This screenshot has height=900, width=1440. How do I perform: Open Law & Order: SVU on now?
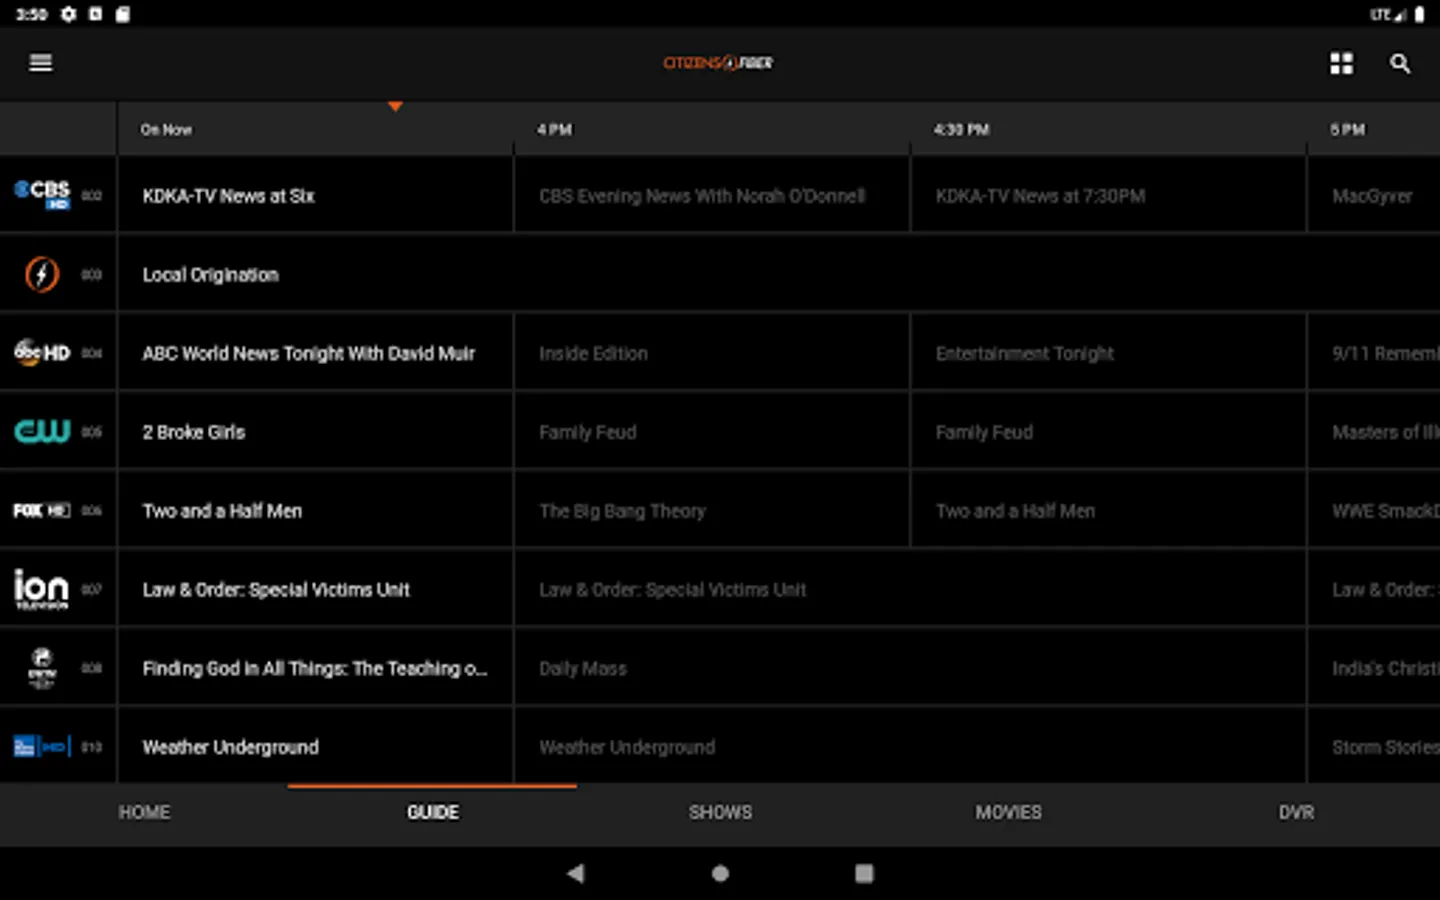[315, 589]
